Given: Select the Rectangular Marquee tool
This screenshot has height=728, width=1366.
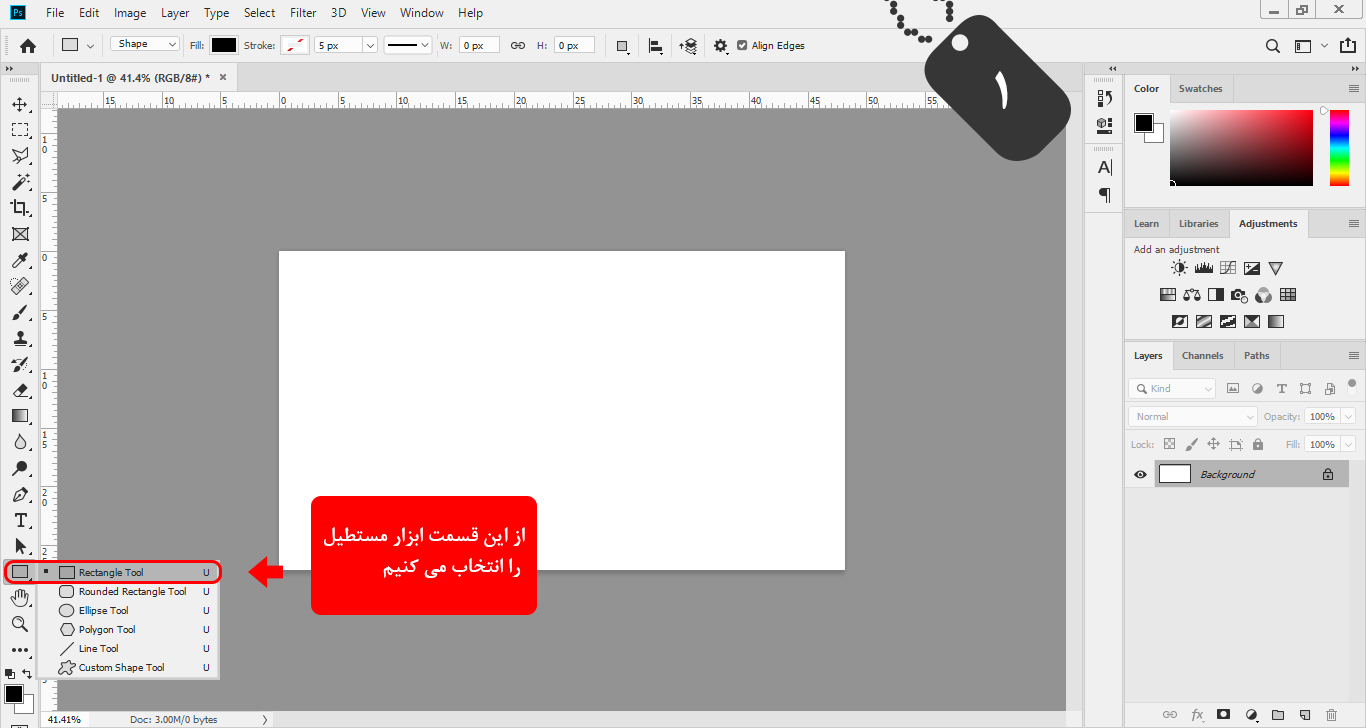Looking at the screenshot, I should click(x=20, y=130).
